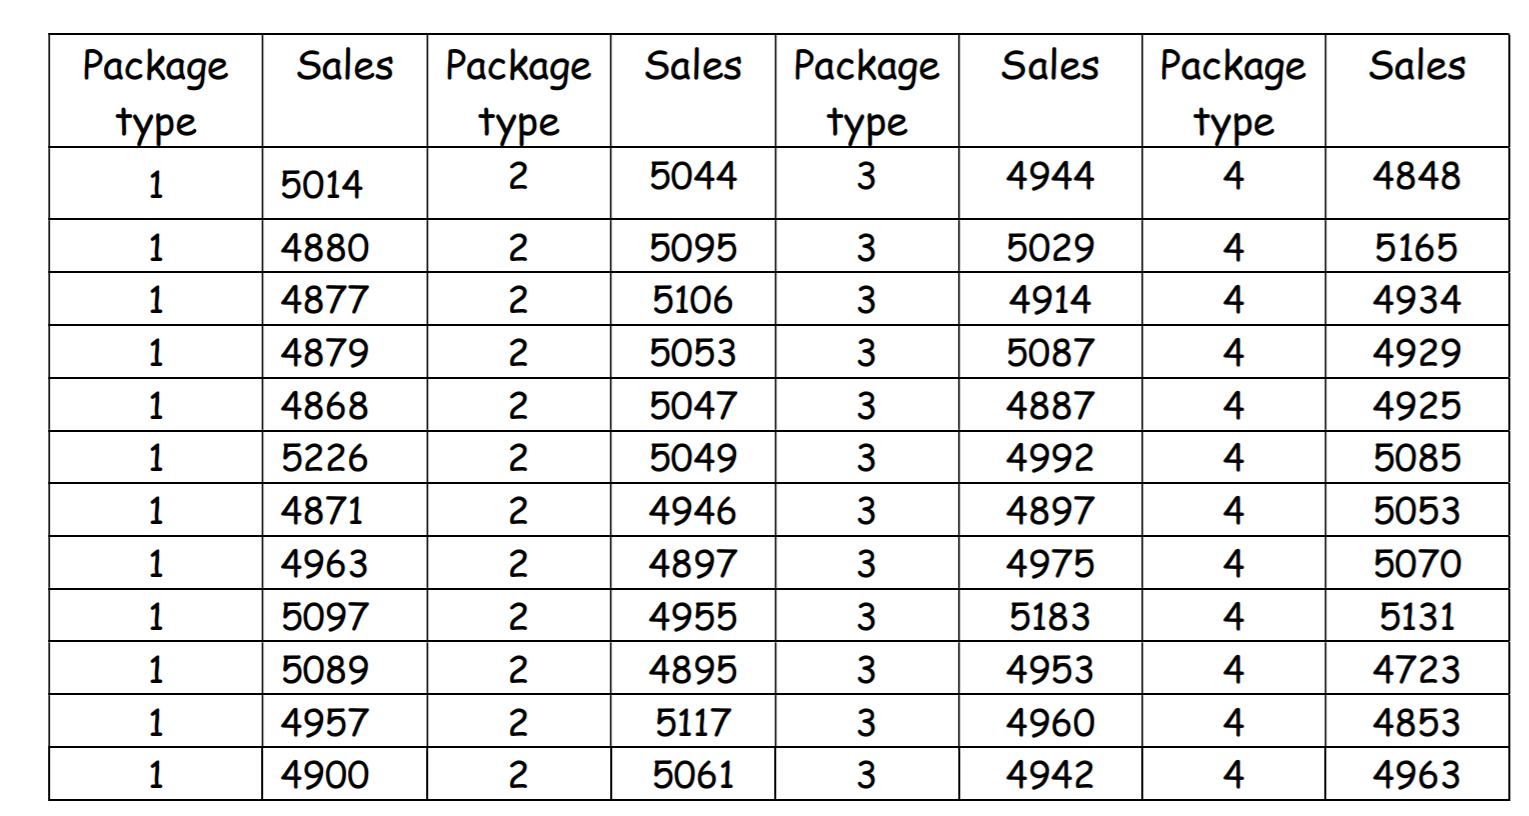Select the cell with 5097
Viewport: 1529px width, 816px height.
click(324, 616)
